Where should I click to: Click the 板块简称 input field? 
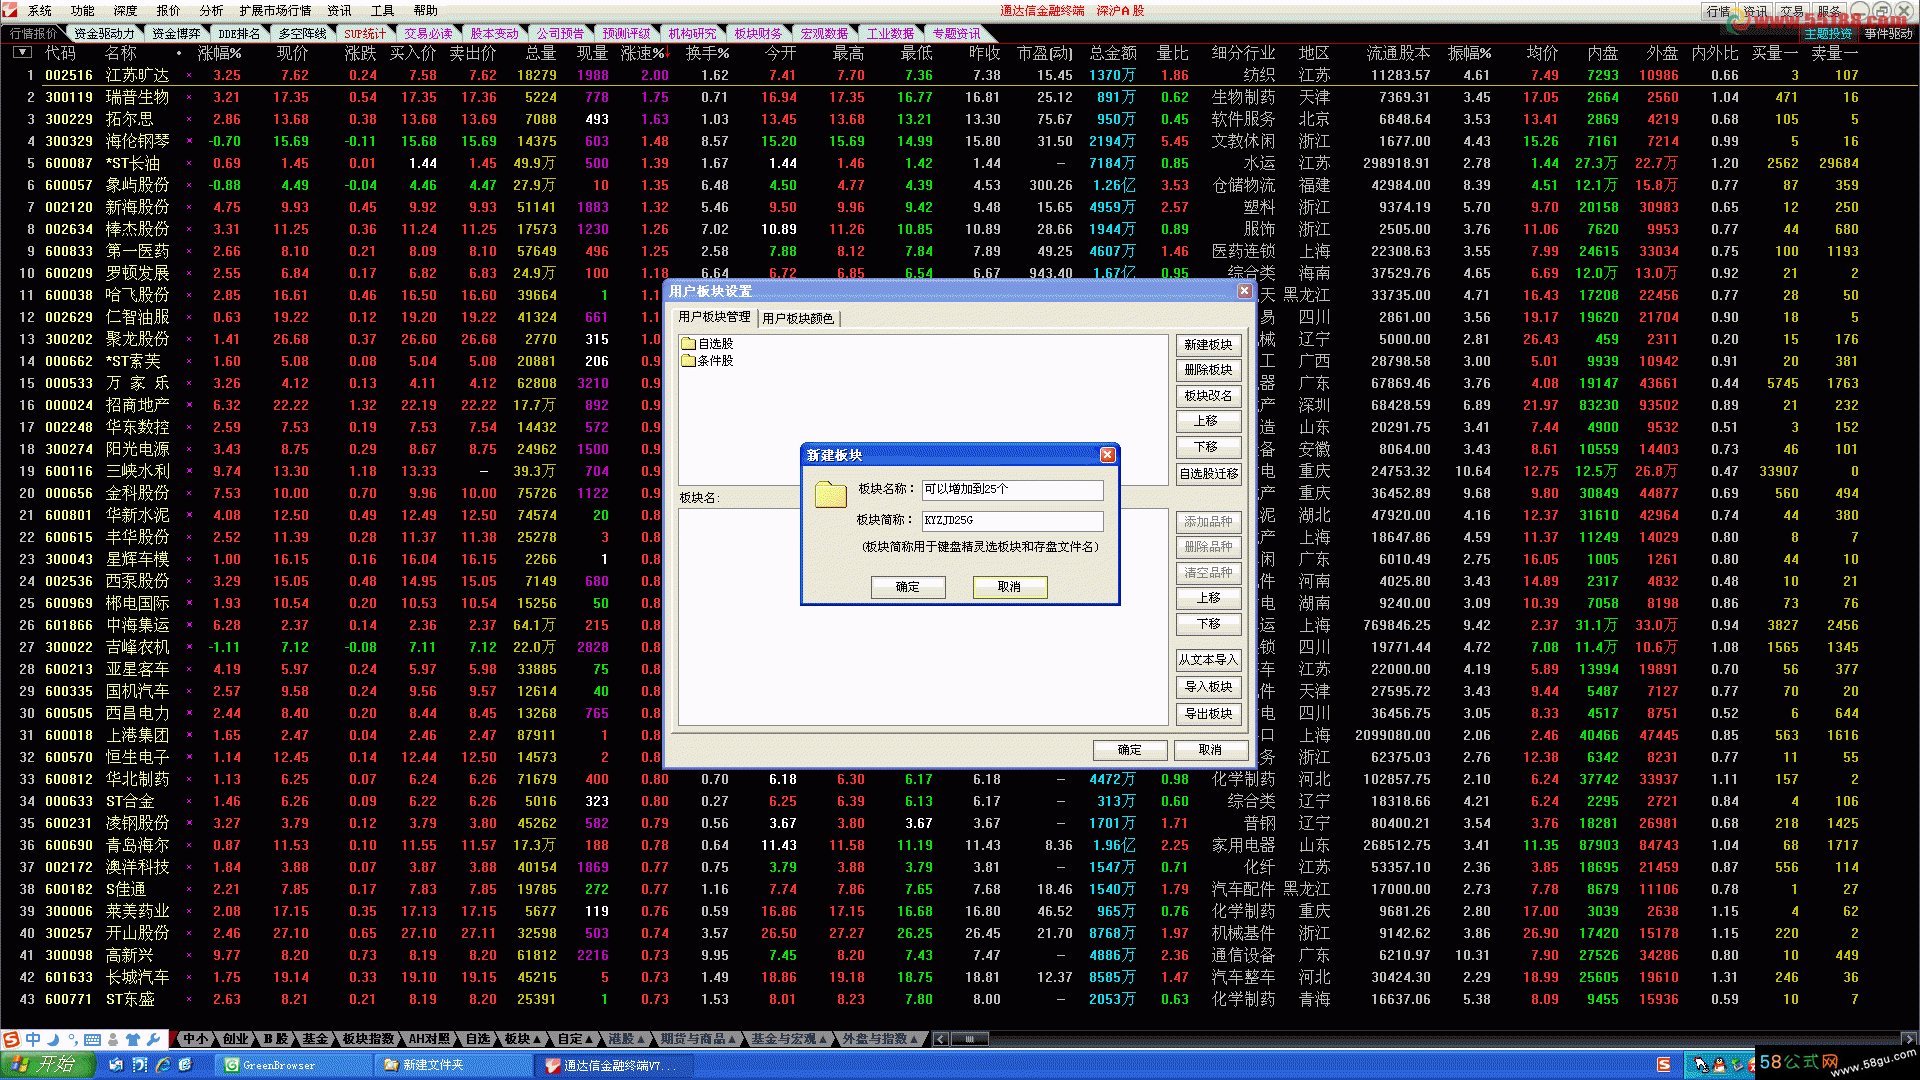(x=1012, y=520)
